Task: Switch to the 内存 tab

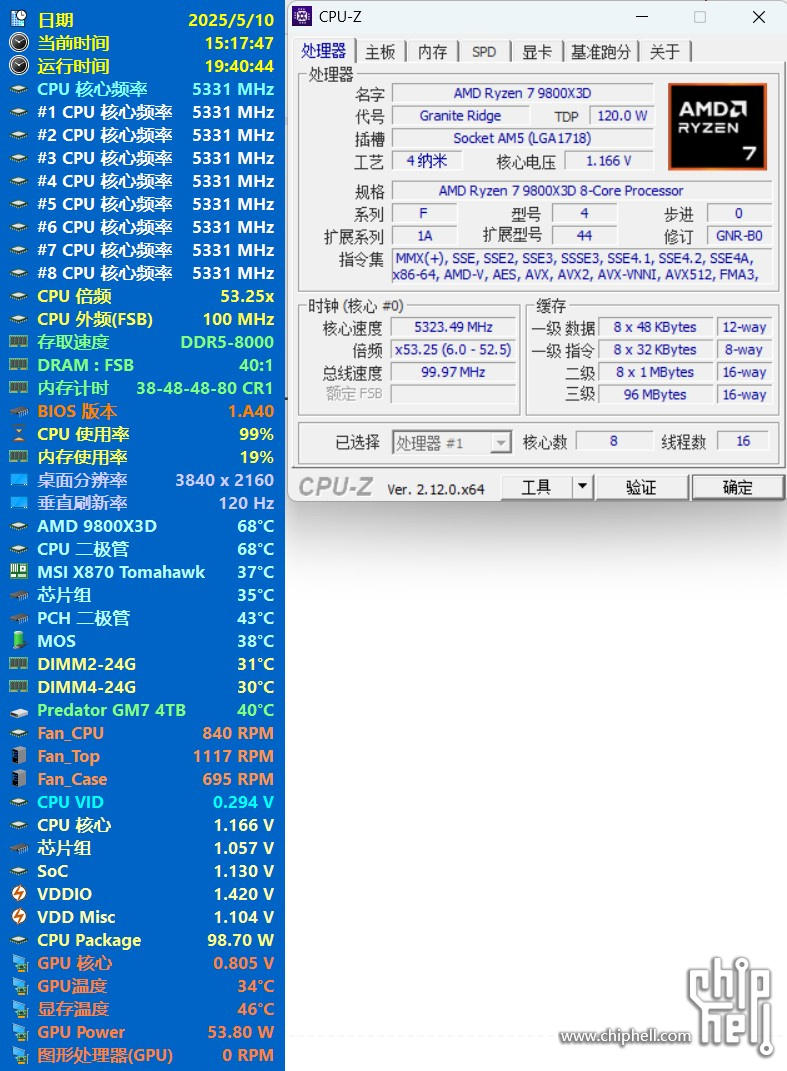Action: tap(432, 52)
